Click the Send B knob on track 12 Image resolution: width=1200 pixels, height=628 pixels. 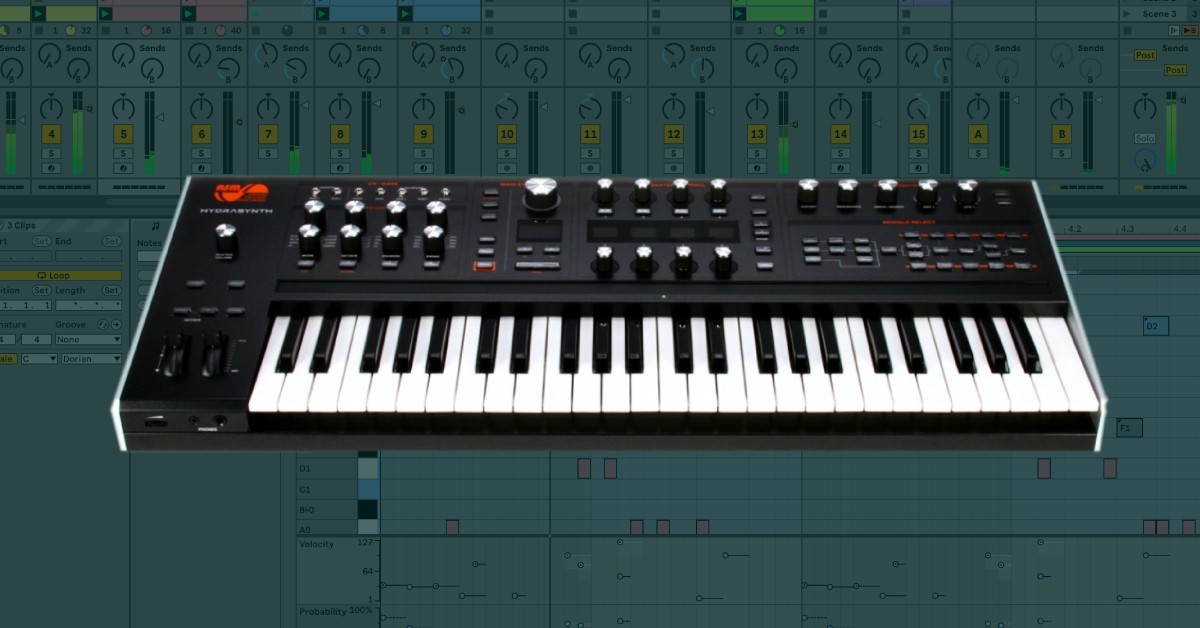pyautogui.click(x=702, y=69)
